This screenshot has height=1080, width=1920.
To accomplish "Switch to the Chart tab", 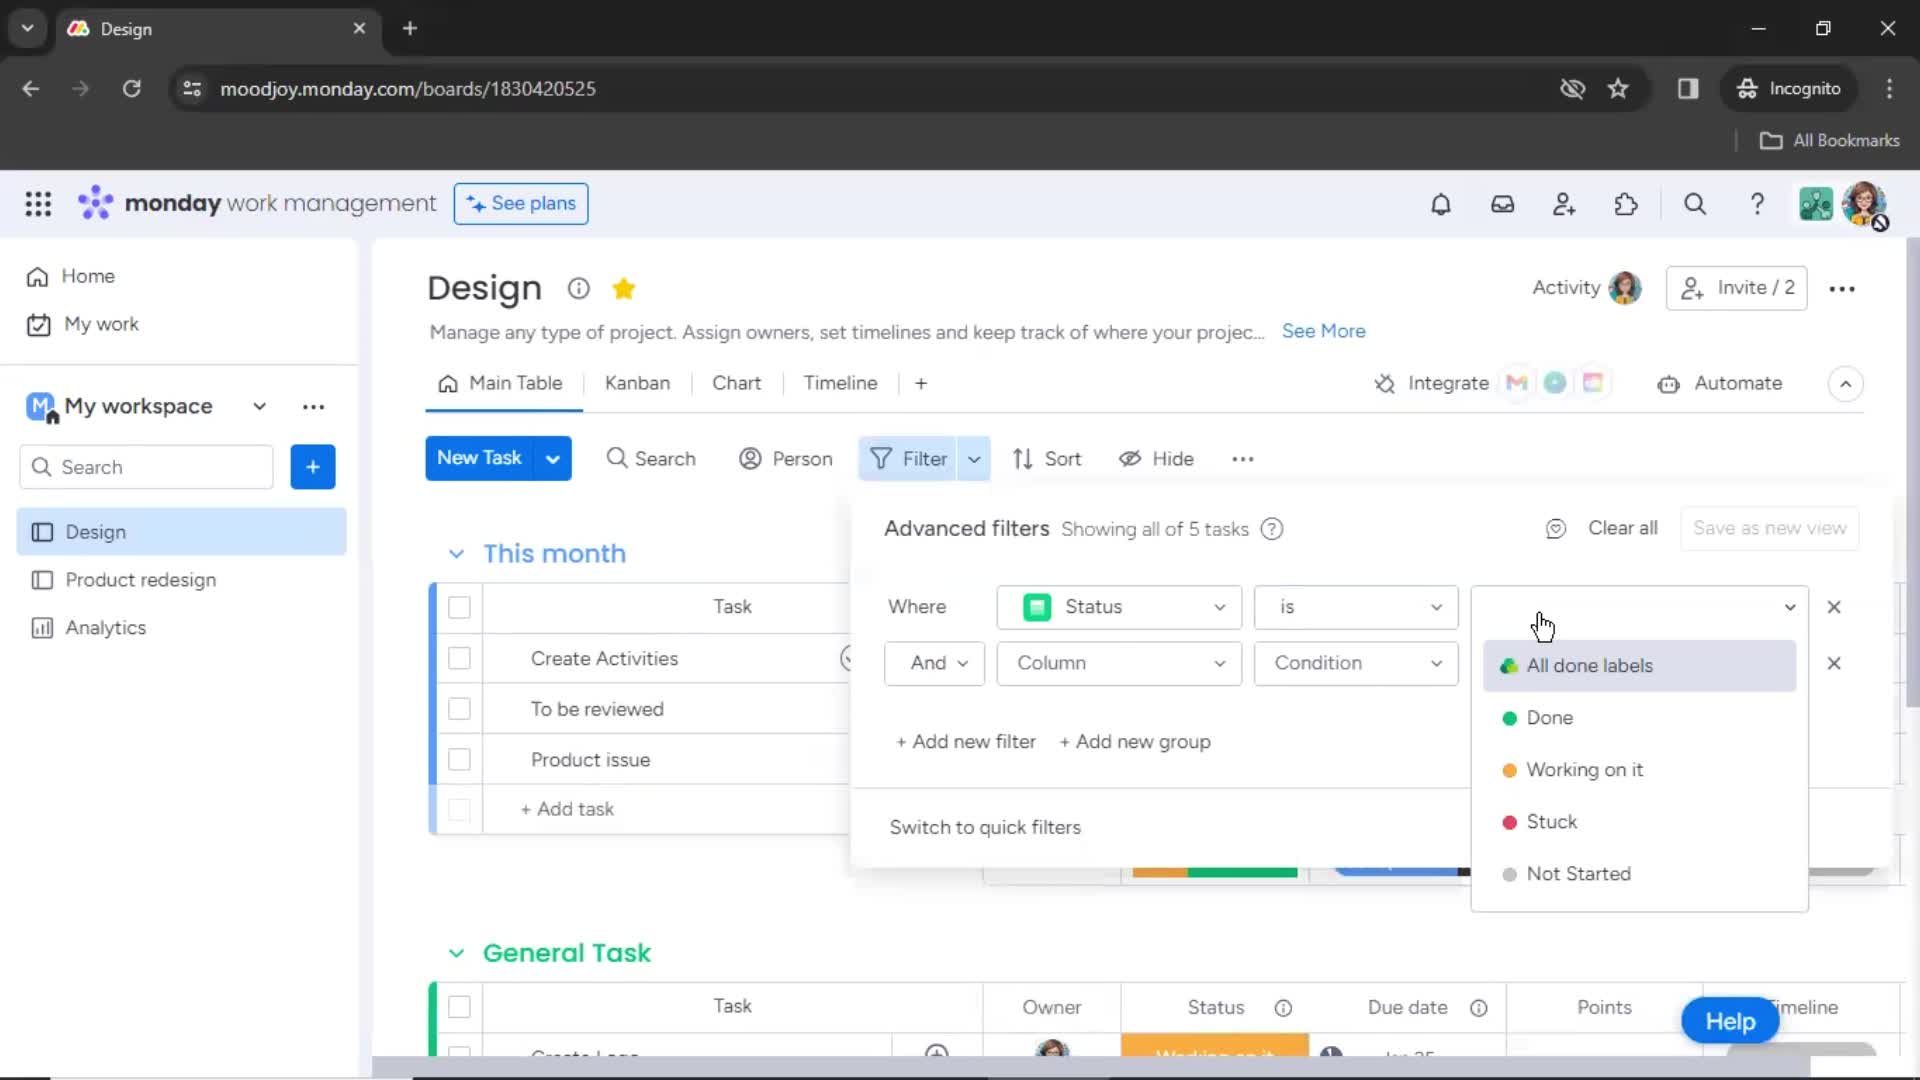I will (736, 384).
